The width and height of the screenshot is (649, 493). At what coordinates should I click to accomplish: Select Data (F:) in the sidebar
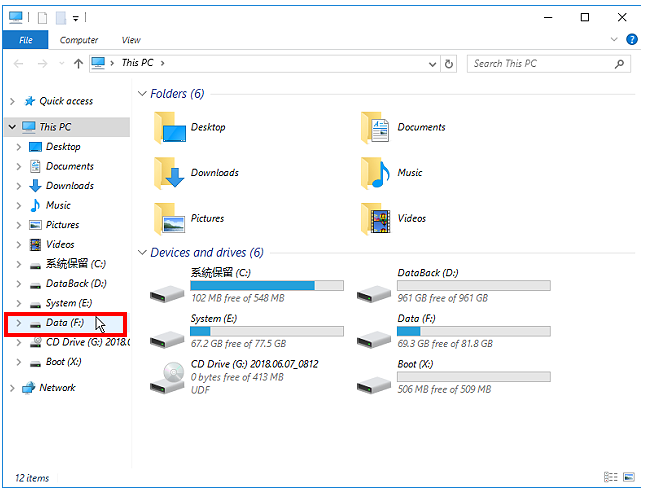click(65, 323)
